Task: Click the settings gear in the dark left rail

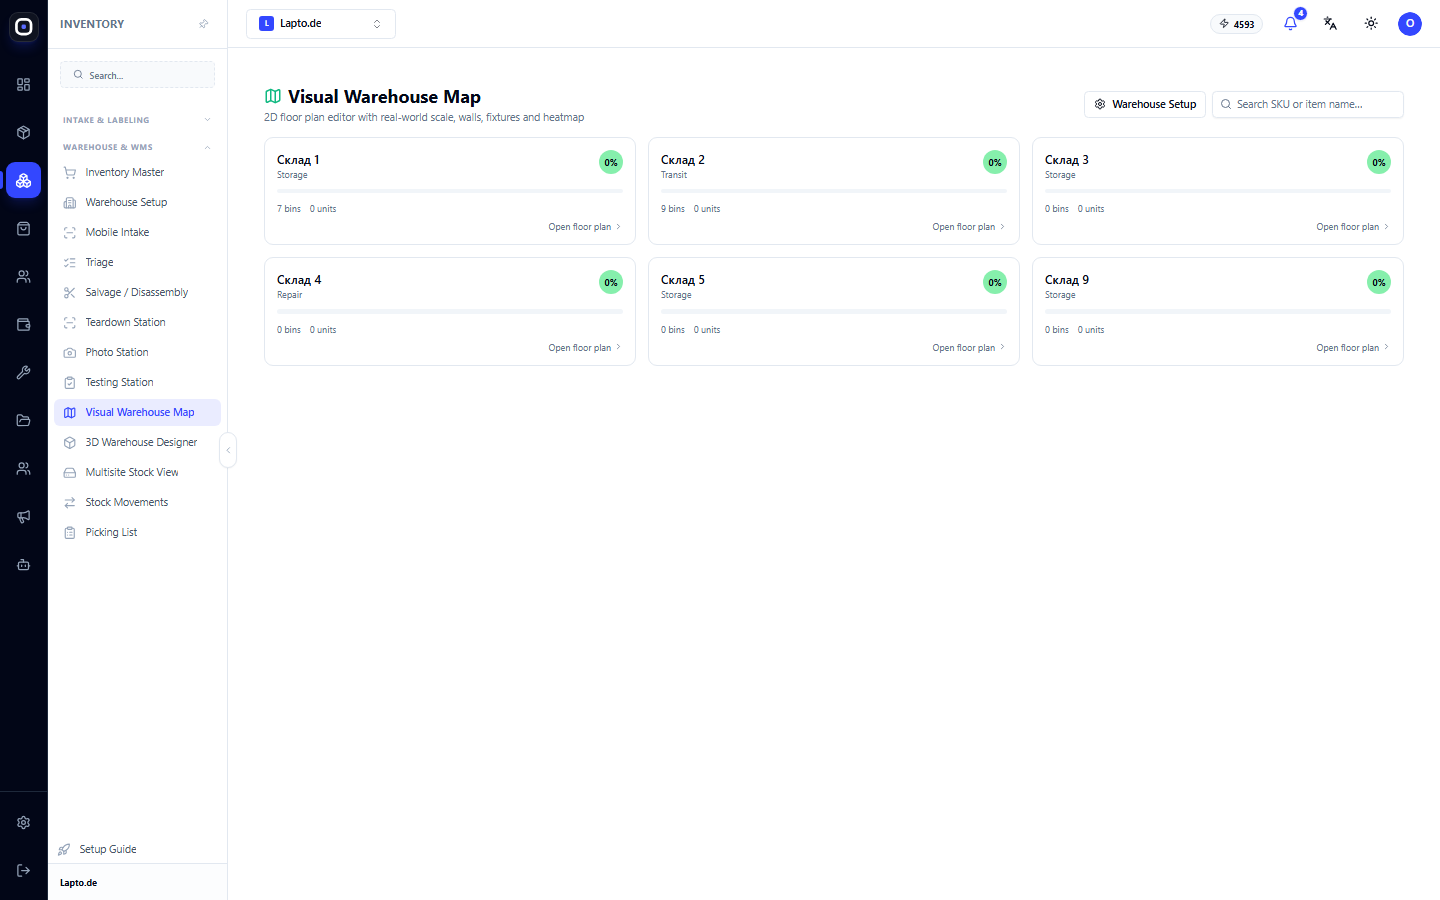Action: (x=23, y=823)
